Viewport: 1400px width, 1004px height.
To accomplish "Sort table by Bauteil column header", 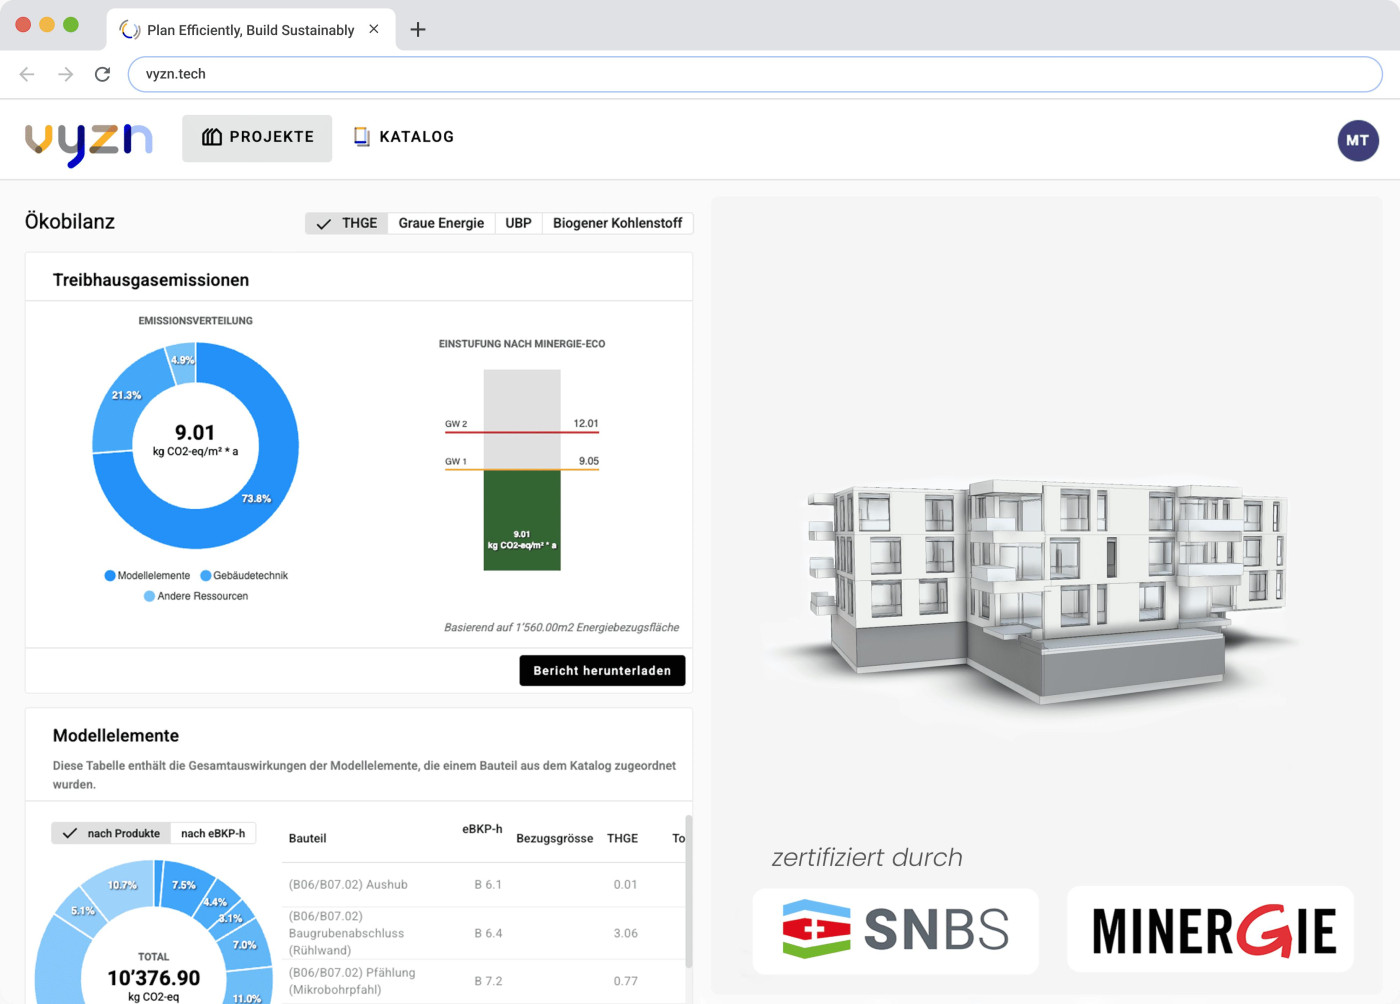I will (x=307, y=839).
